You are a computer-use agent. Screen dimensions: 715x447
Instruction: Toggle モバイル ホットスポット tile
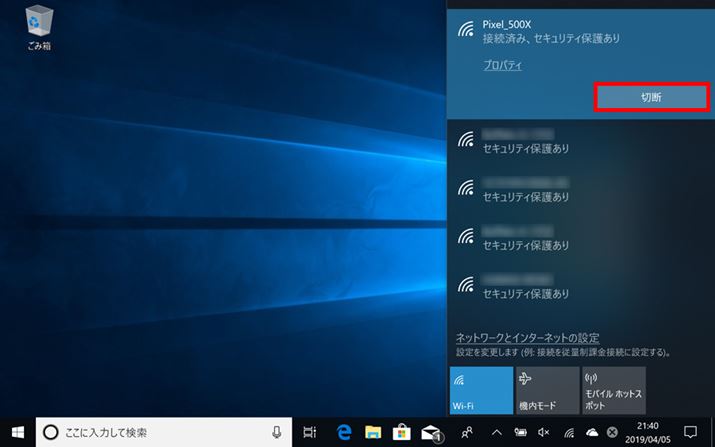tap(608, 390)
